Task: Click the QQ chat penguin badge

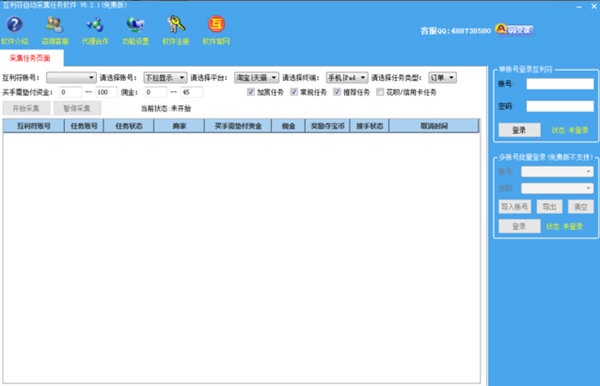Action: 514,29
